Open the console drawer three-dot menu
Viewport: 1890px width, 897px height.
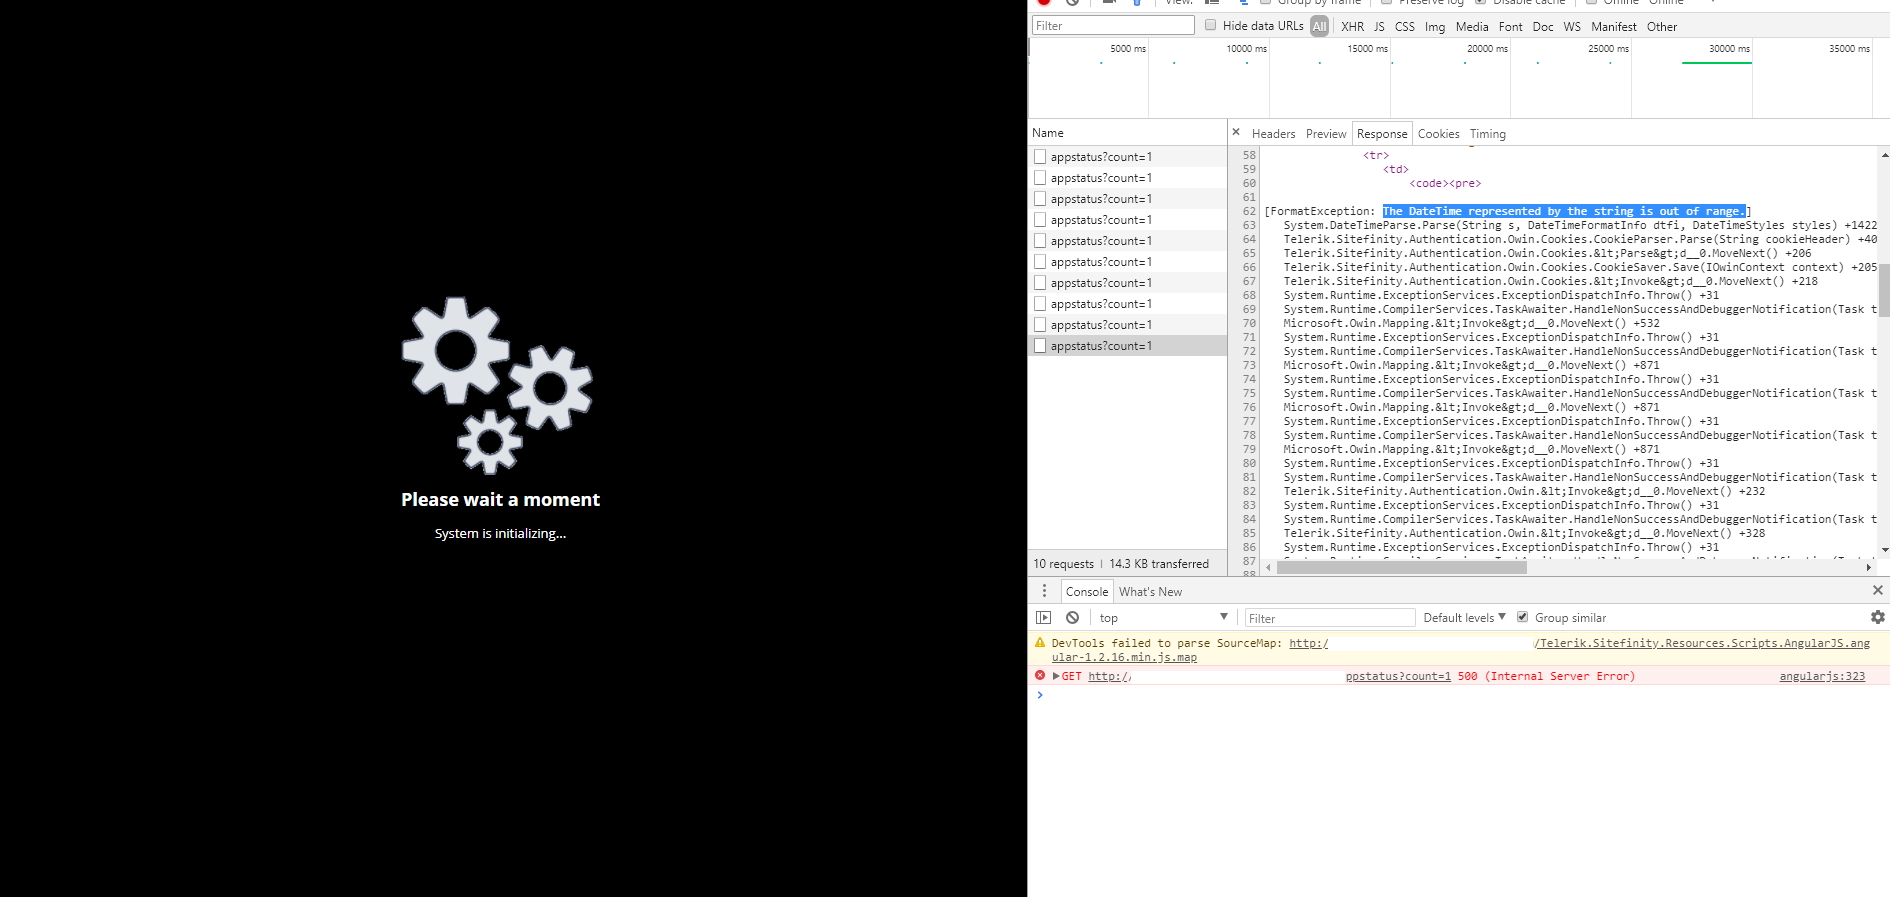coord(1044,591)
